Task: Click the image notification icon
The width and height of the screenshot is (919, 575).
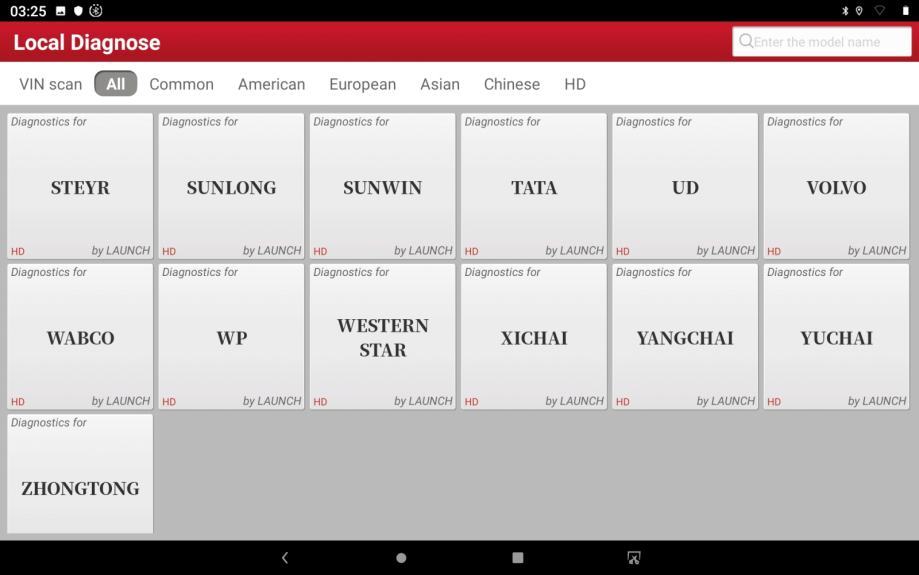Action: point(60,11)
